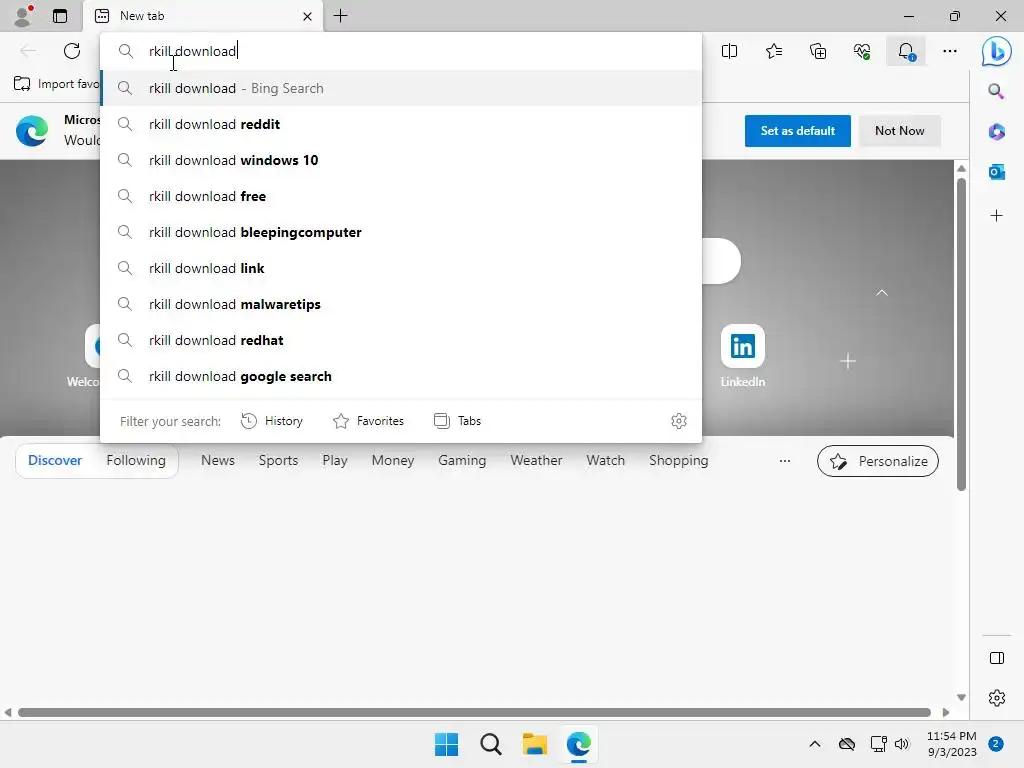Open volume control in system tray
Image resolution: width=1024 pixels, height=768 pixels.
point(902,744)
